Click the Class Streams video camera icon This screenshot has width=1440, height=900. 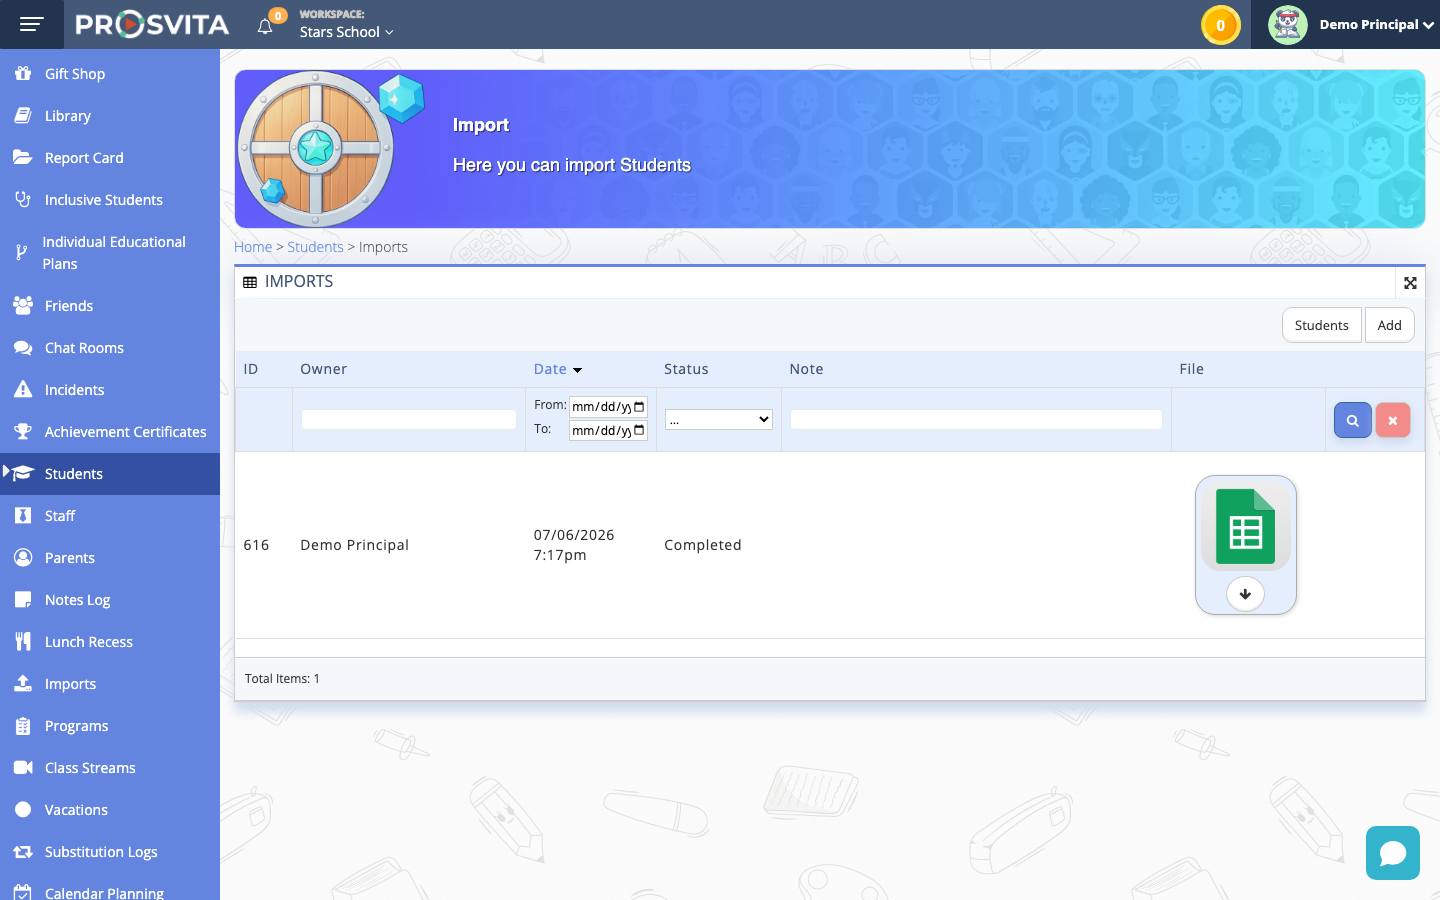(22, 767)
